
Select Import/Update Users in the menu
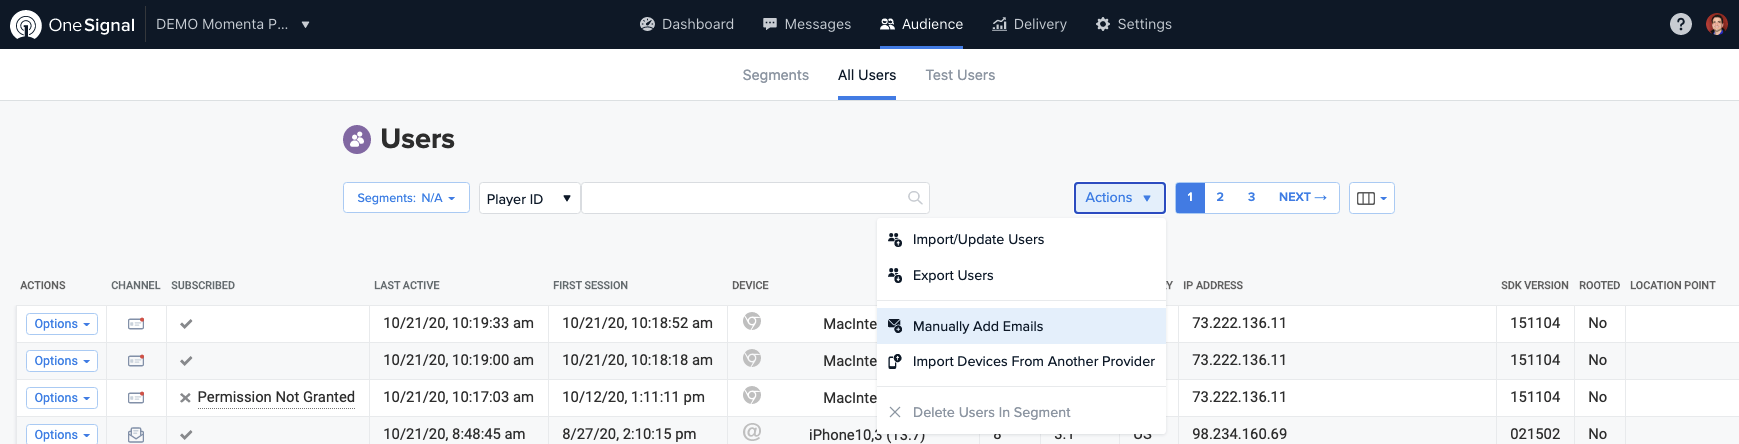(x=977, y=239)
